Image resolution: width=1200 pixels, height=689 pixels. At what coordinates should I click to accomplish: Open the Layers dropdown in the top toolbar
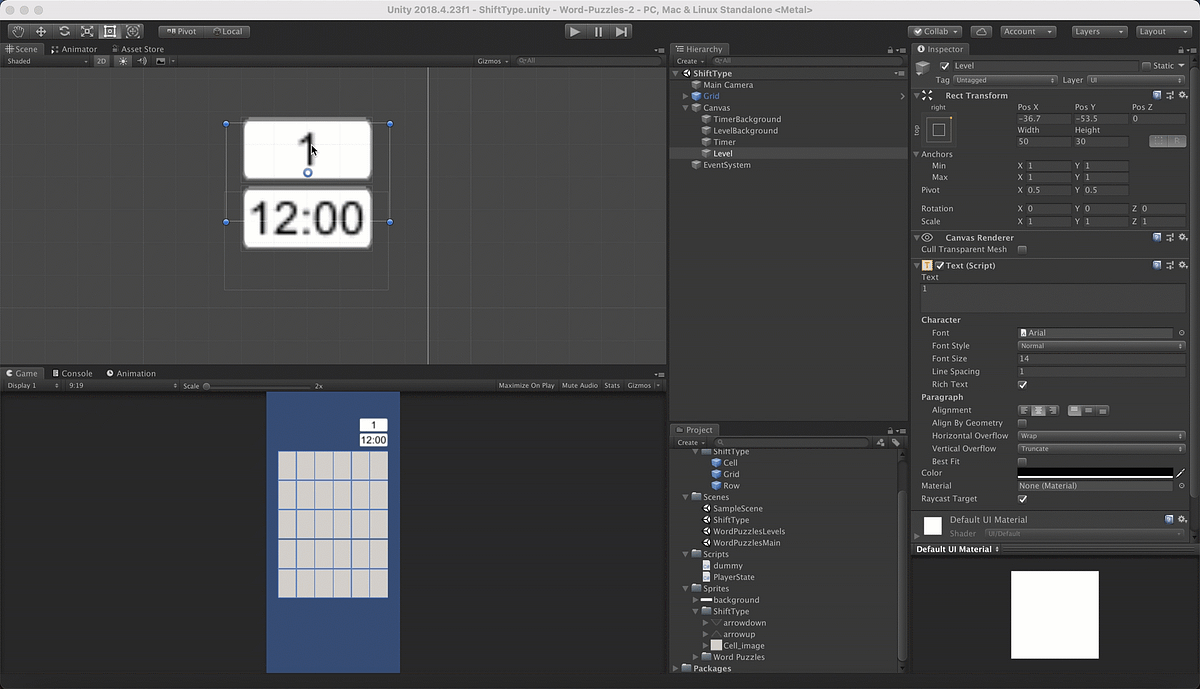[x=1098, y=31]
